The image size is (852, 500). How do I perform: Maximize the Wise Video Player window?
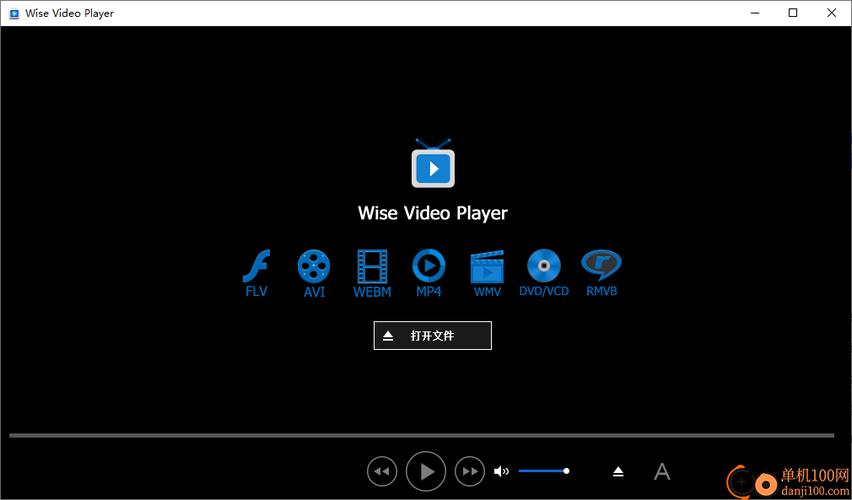click(x=793, y=13)
